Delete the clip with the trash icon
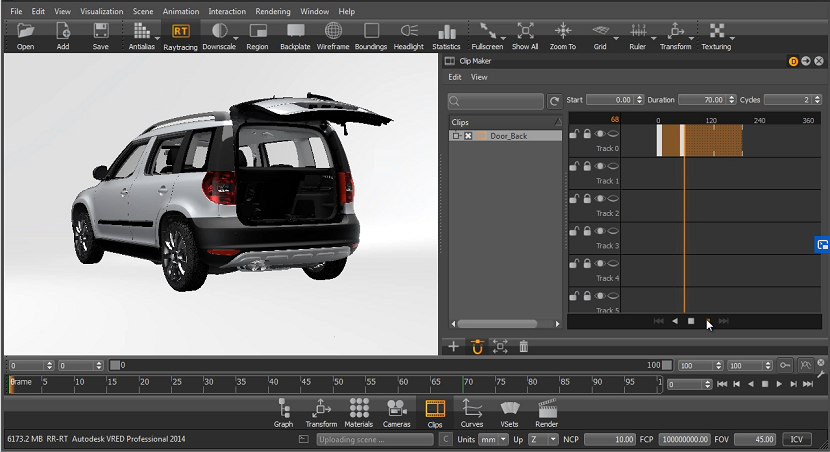This screenshot has height=452, width=830. (523, 347)
